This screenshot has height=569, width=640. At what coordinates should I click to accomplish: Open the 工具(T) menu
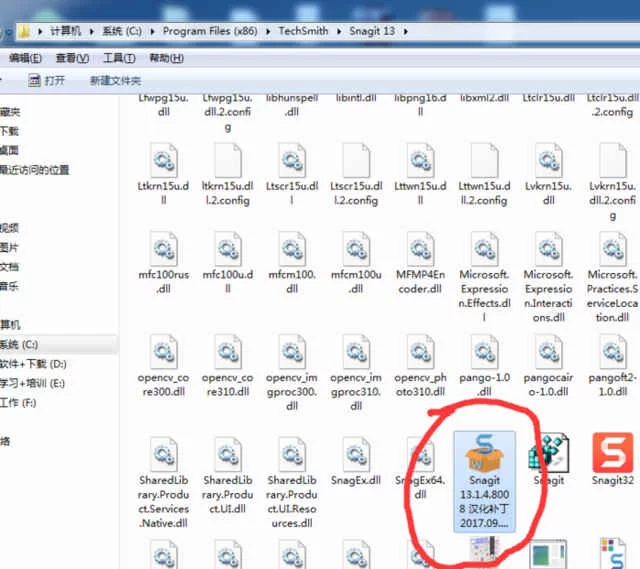coord(119,58)
